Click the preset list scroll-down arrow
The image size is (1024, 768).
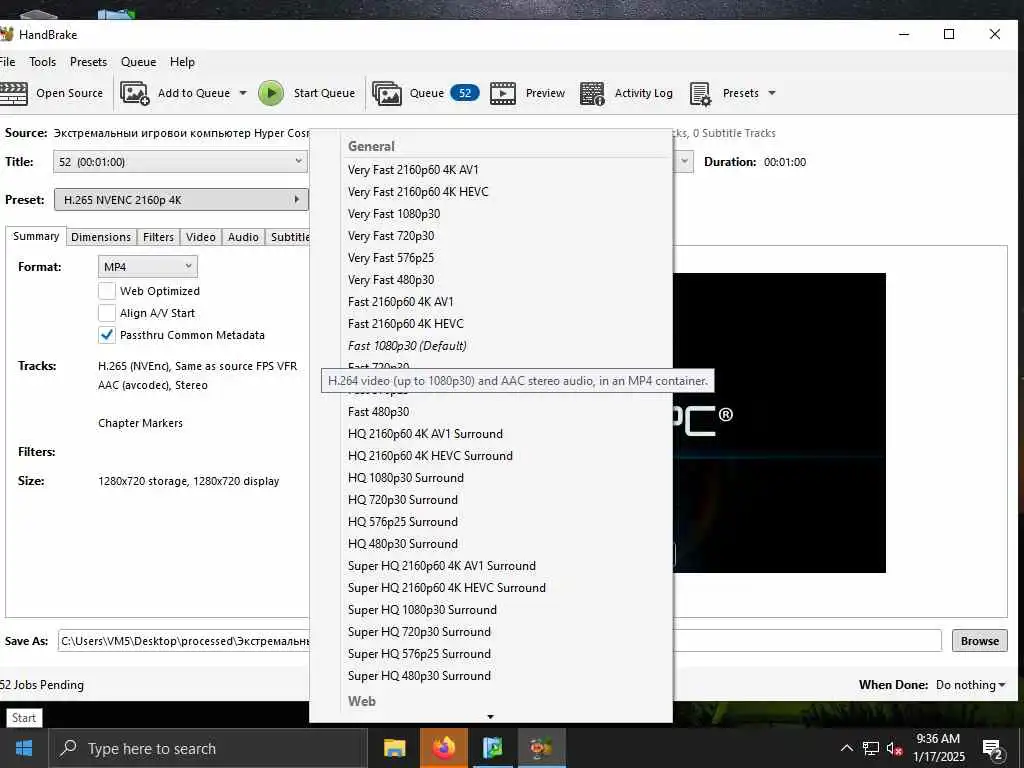(x=490, y=716)
